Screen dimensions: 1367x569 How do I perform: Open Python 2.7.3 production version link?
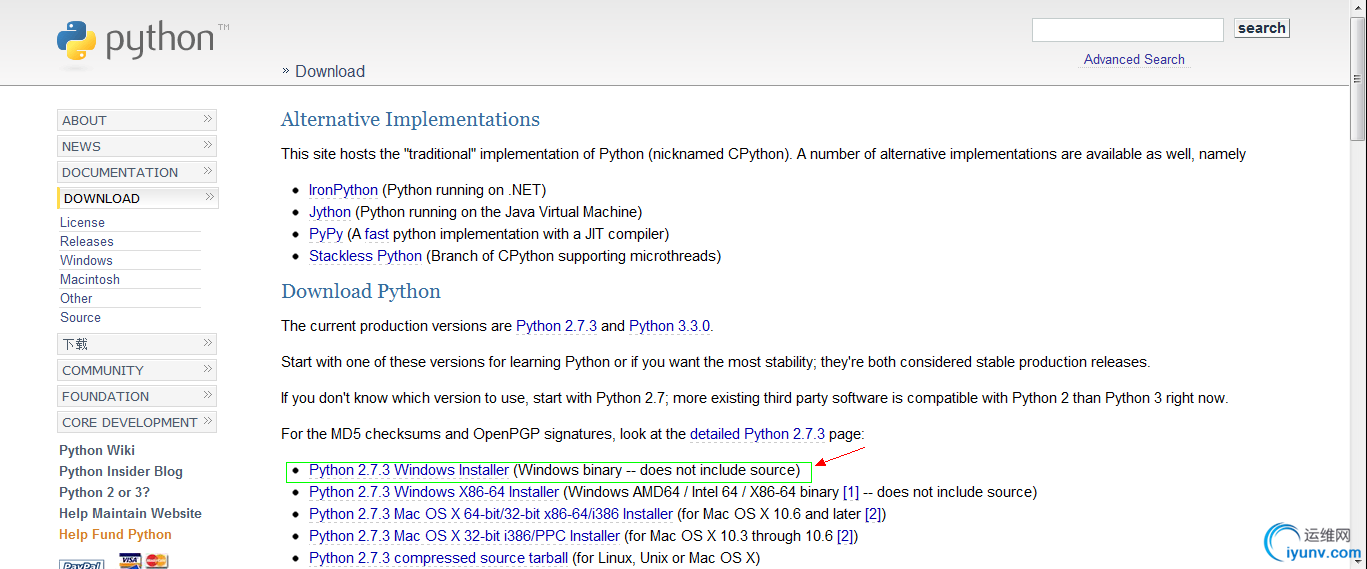click(556, 326)
